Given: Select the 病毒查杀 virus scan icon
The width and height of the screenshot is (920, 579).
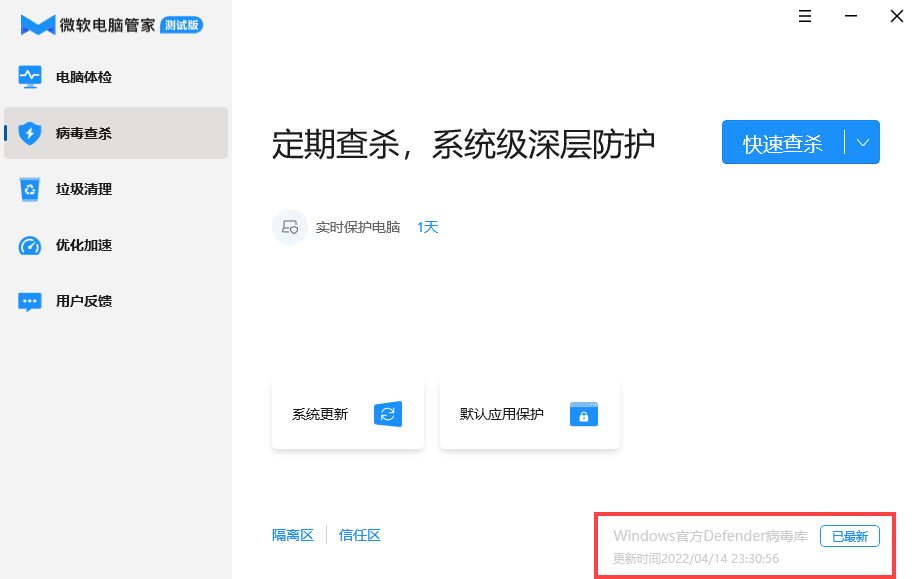Looking at the screenshot, I should click(x=30, y=133).
